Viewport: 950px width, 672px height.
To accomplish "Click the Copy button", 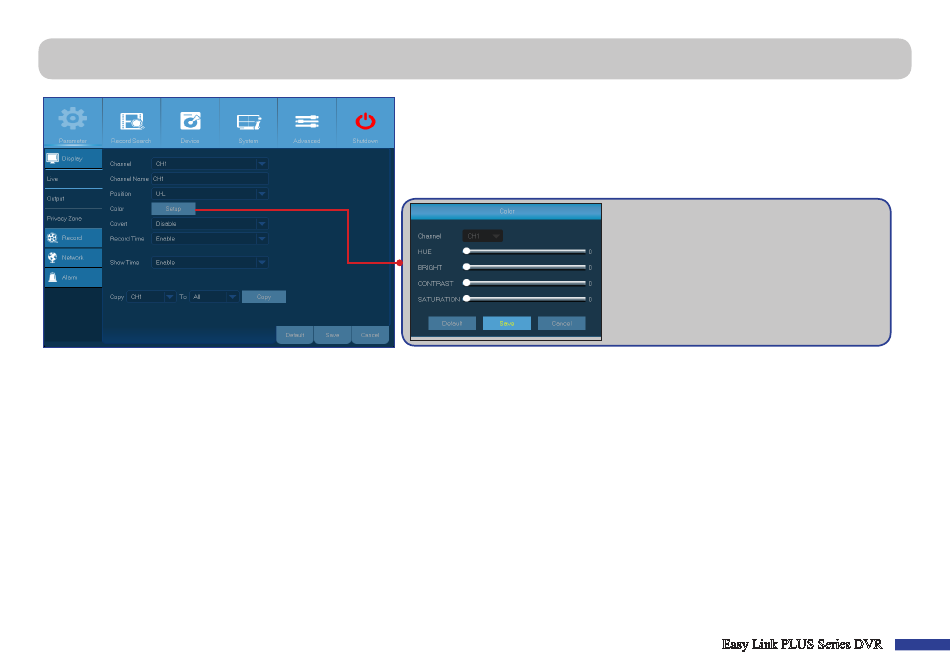I will 264,297.
